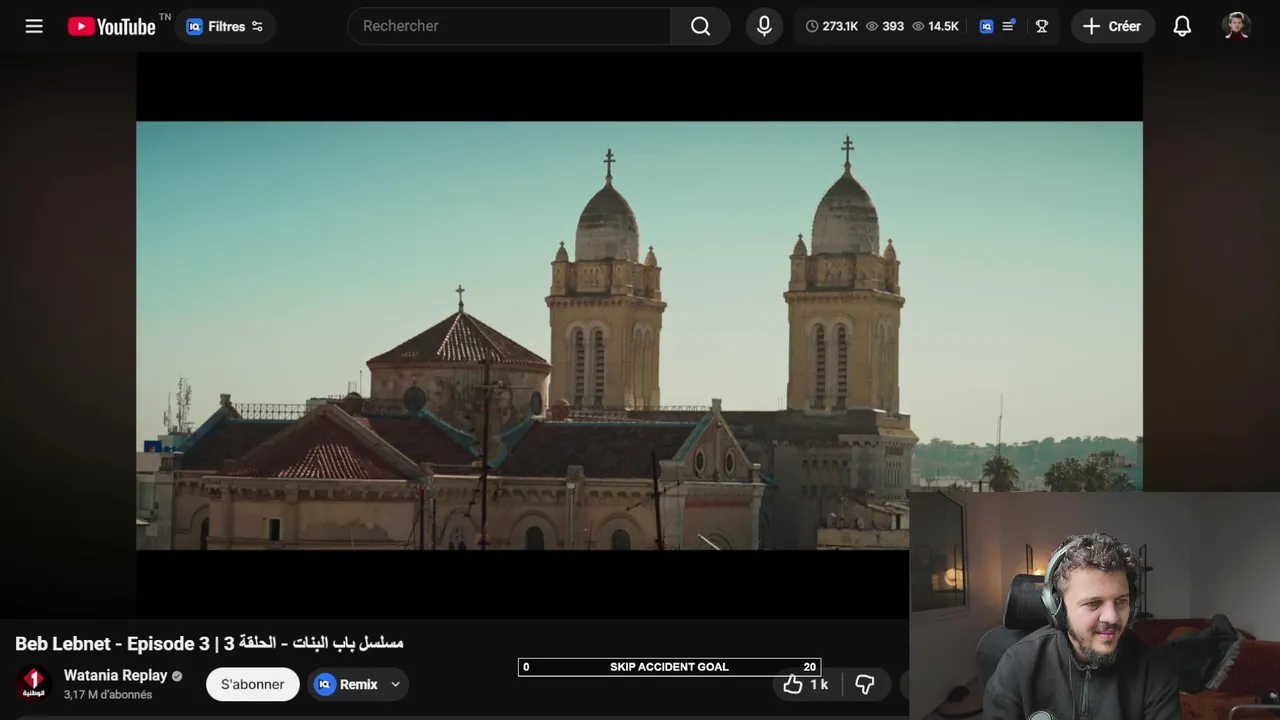Click the magnifying glass search button
This screenshot has height=720, width=1280.
click(x=700, y=26)
